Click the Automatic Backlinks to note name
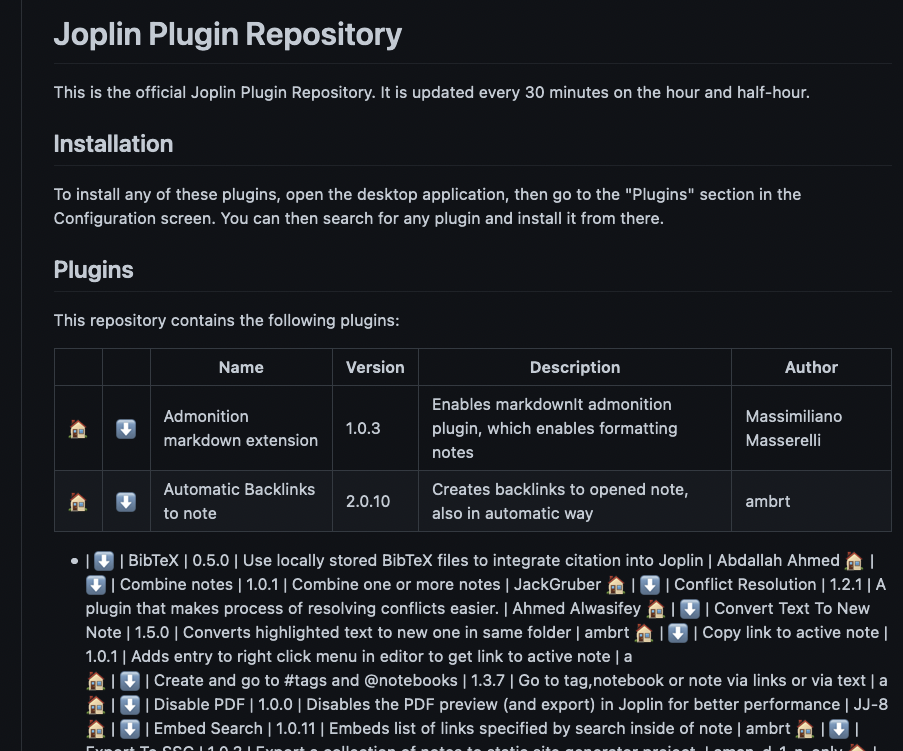The height and width of the screenshot is (751, 903). [x=239, y=501]
